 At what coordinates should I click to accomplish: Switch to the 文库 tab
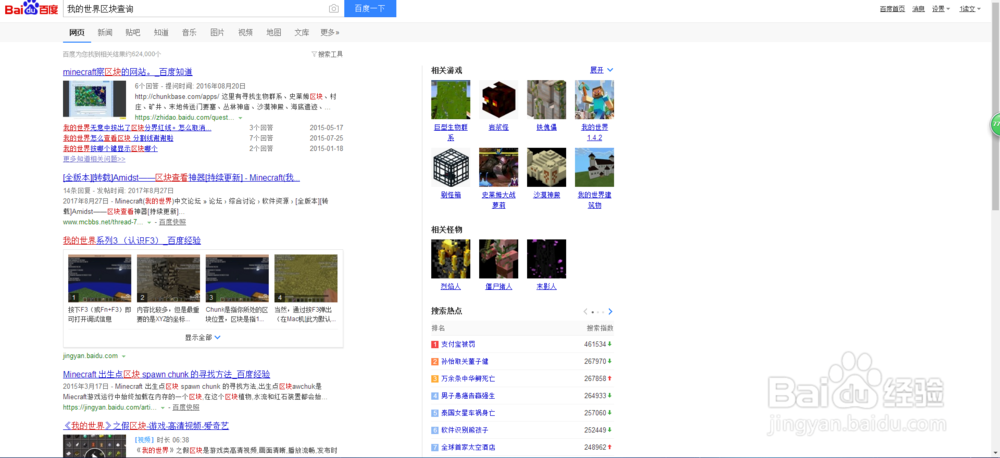[302, 33]
